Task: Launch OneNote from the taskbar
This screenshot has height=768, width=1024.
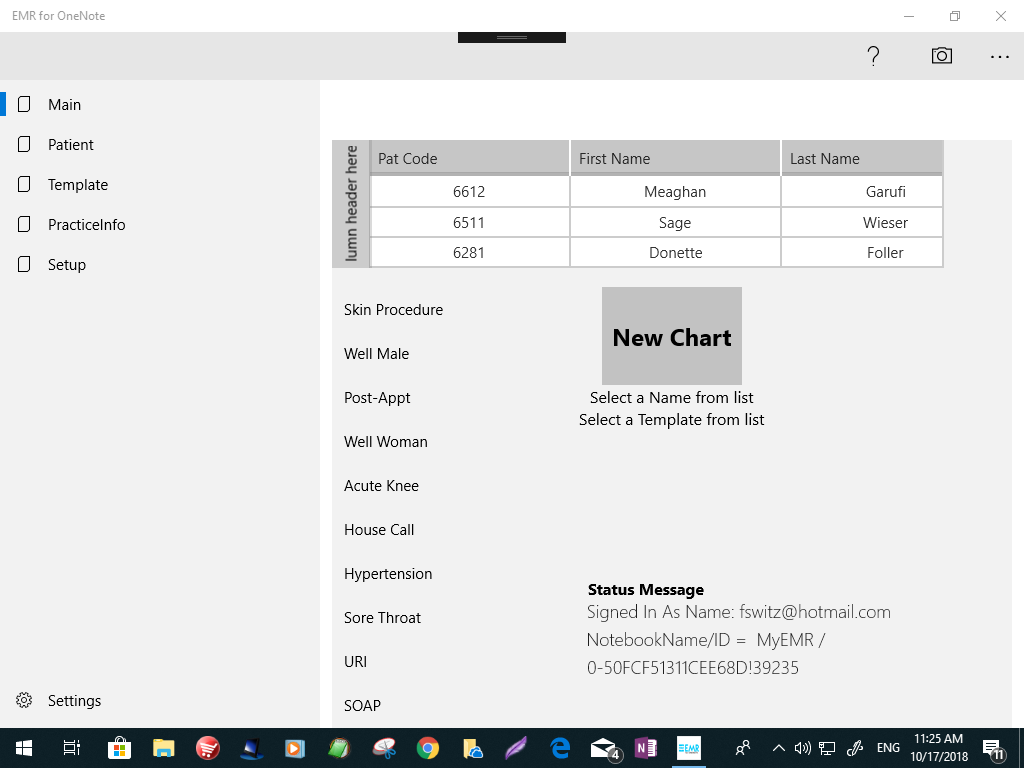Action: (646, 747)
